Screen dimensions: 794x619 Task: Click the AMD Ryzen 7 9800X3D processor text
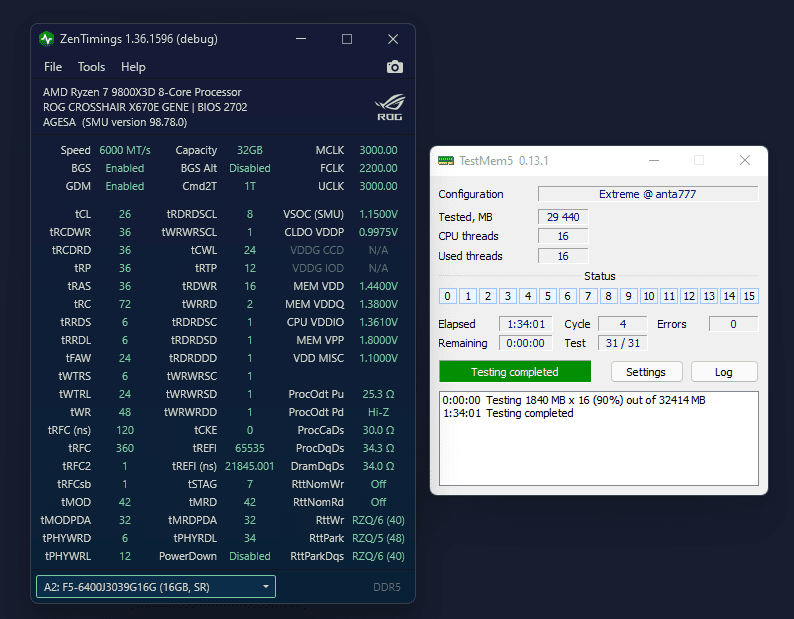coord(142,92)
